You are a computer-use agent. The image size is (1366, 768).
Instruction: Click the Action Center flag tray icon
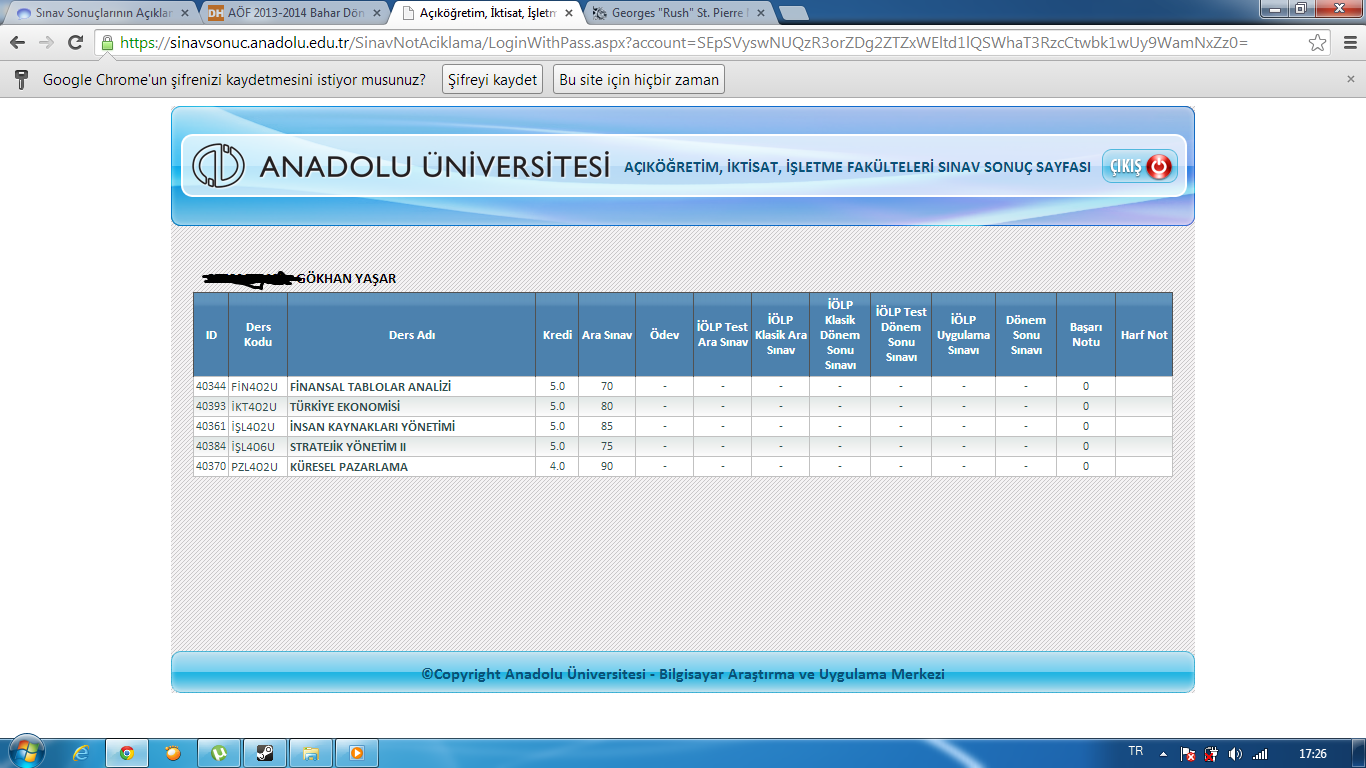pos(1188,754)
